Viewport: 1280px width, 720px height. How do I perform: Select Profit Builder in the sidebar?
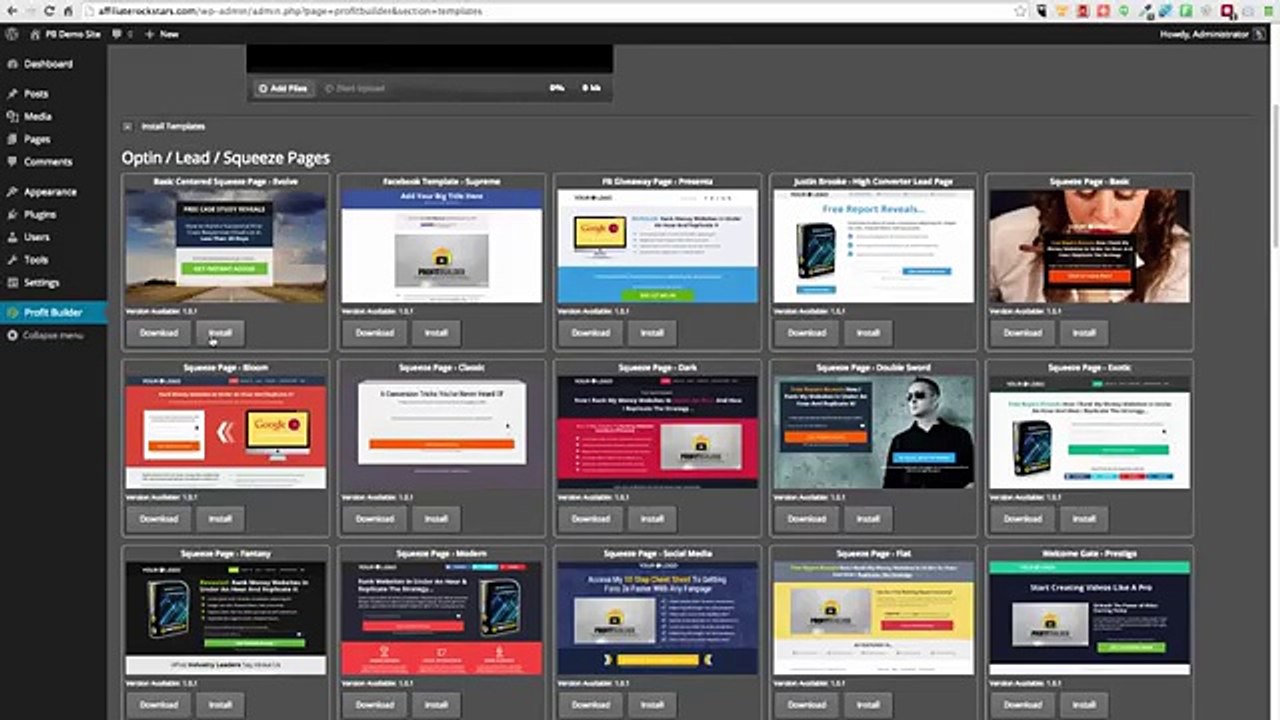pyautogui.click(x=53, y=312)
